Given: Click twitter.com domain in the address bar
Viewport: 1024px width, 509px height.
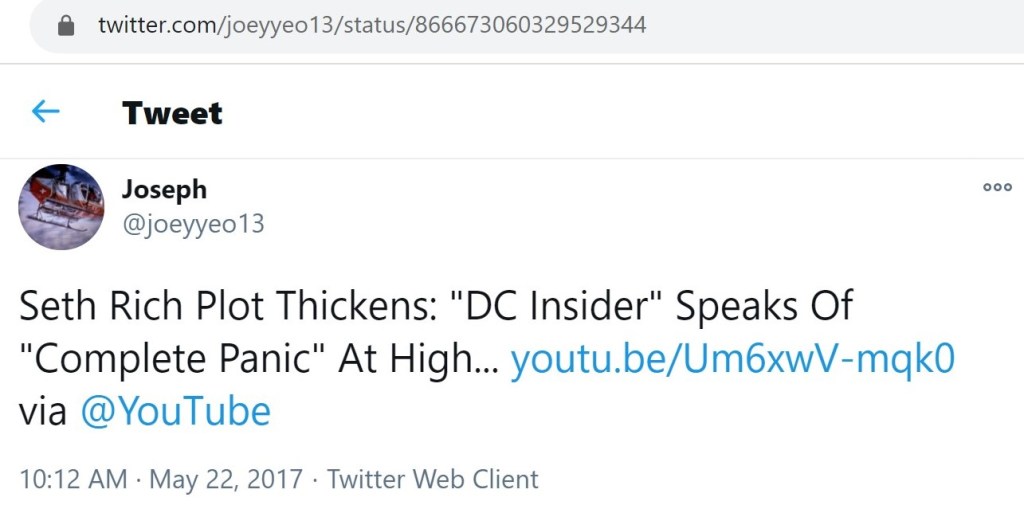Looking at the screenshot, I should tap(157, 25).
